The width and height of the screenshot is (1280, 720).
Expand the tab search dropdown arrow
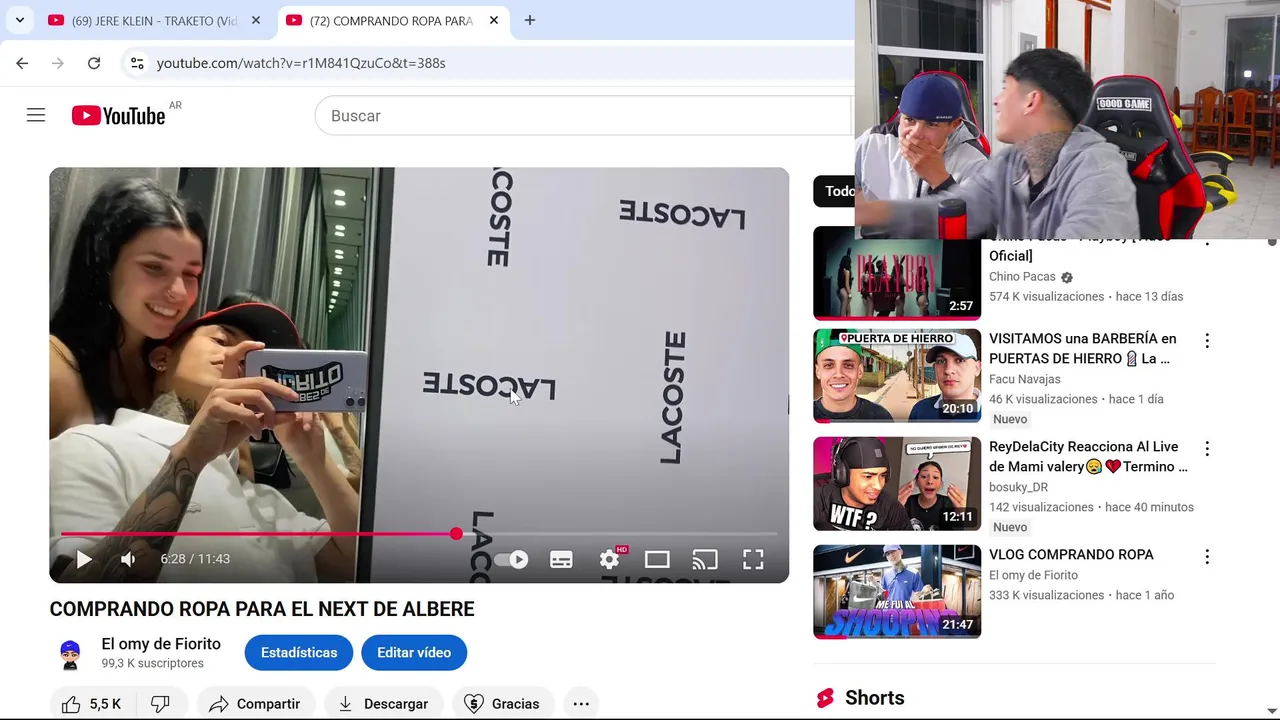click(x=19, y=20)
